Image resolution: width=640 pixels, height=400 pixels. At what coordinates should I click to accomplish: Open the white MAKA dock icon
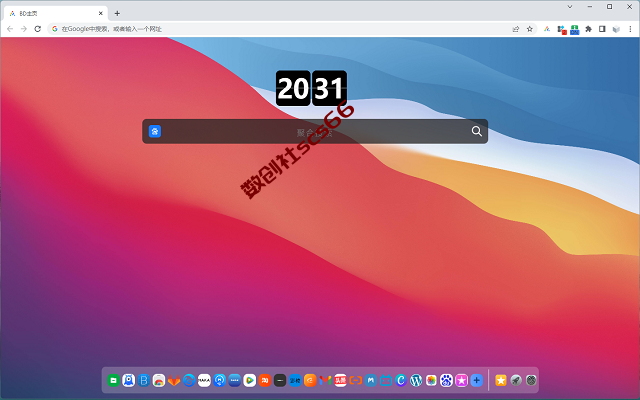(x=204, y=380)
